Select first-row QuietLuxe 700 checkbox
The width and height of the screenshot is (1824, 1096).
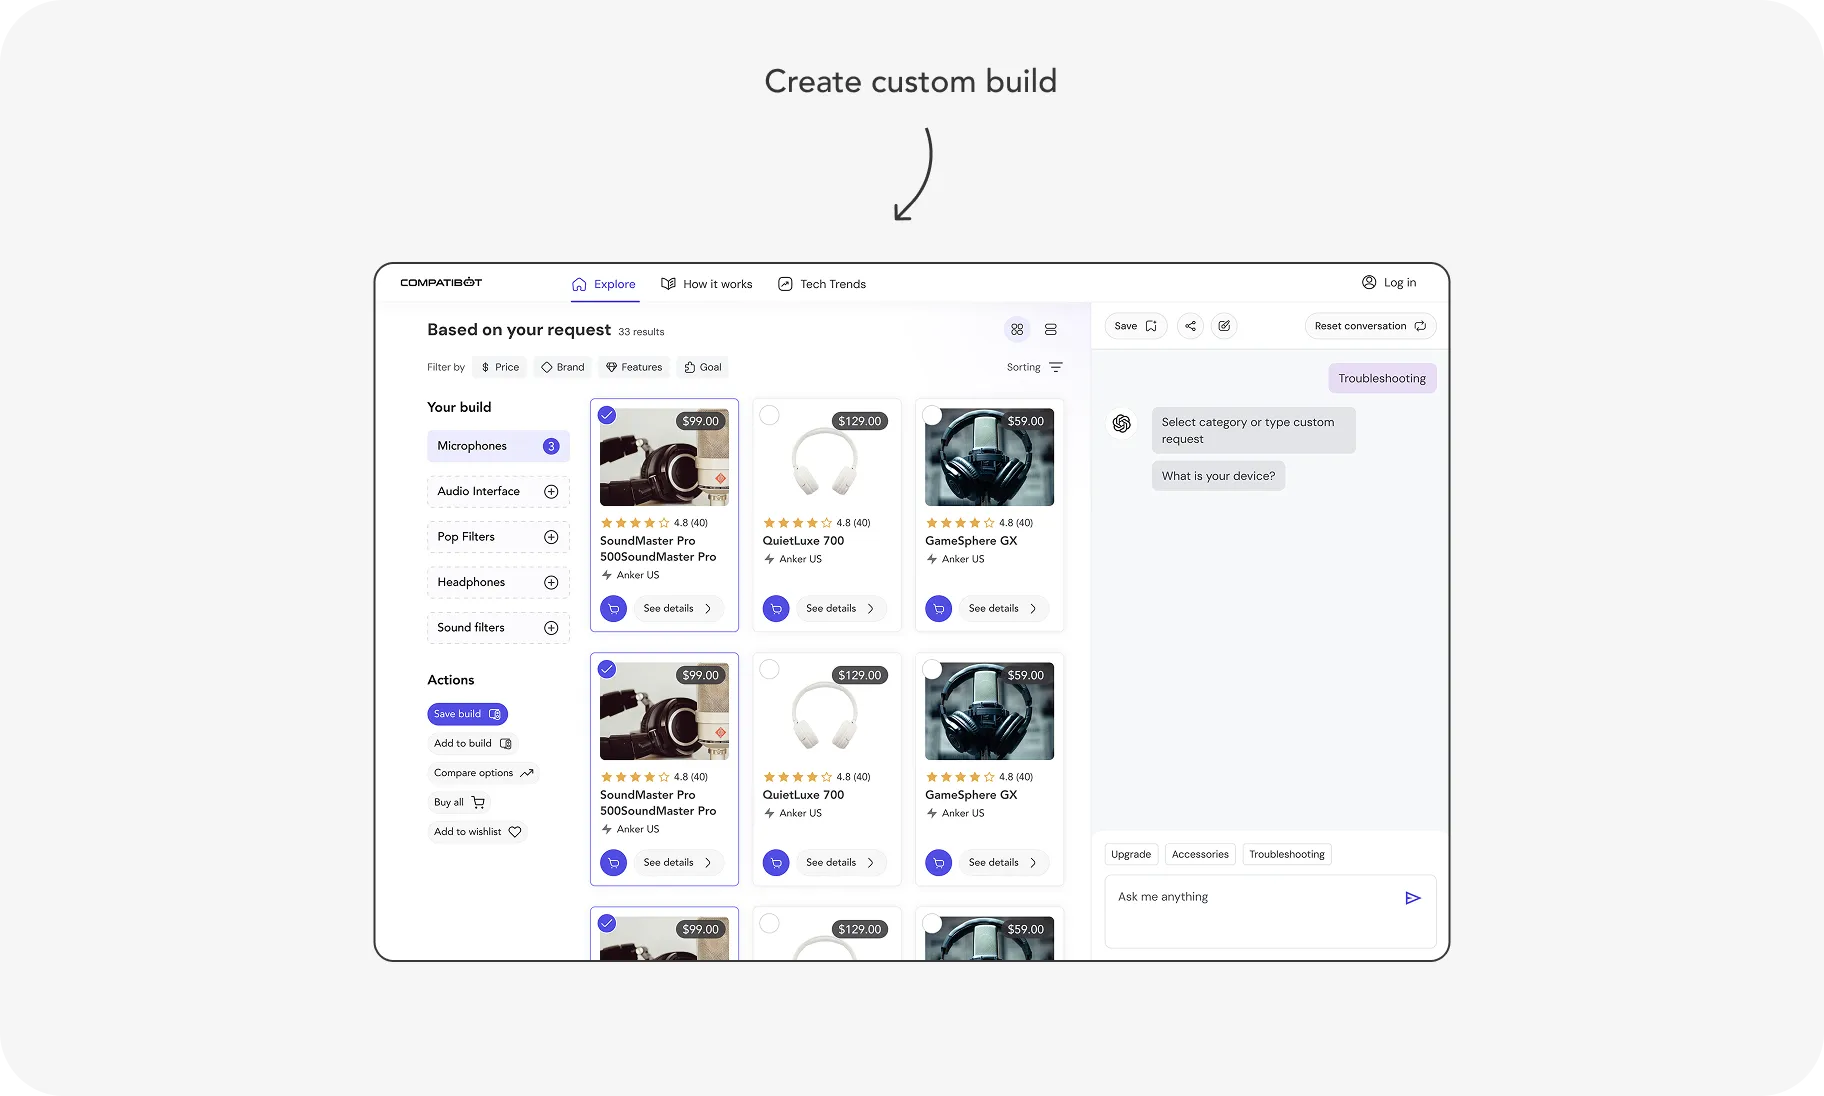point(769,415)
